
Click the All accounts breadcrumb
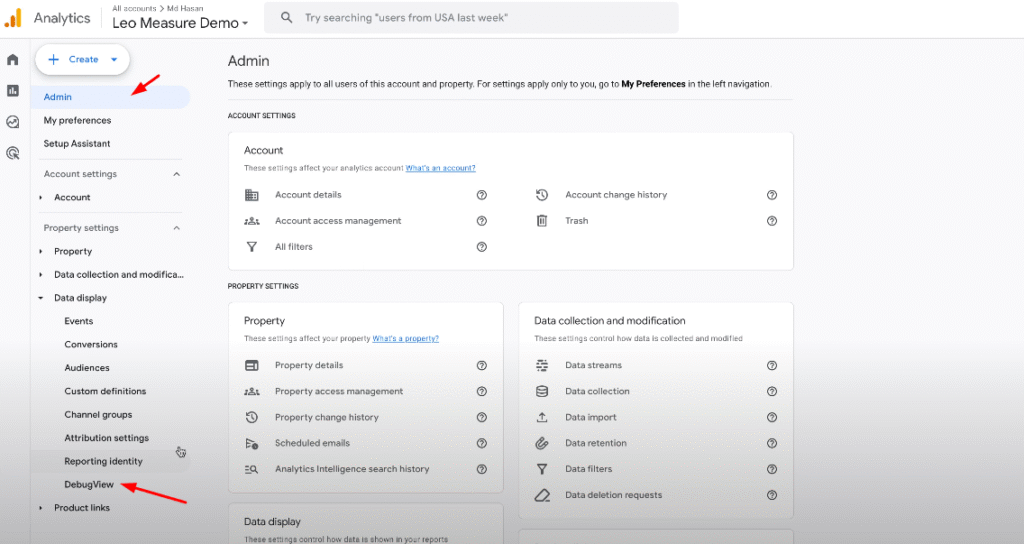pos(134,8)
